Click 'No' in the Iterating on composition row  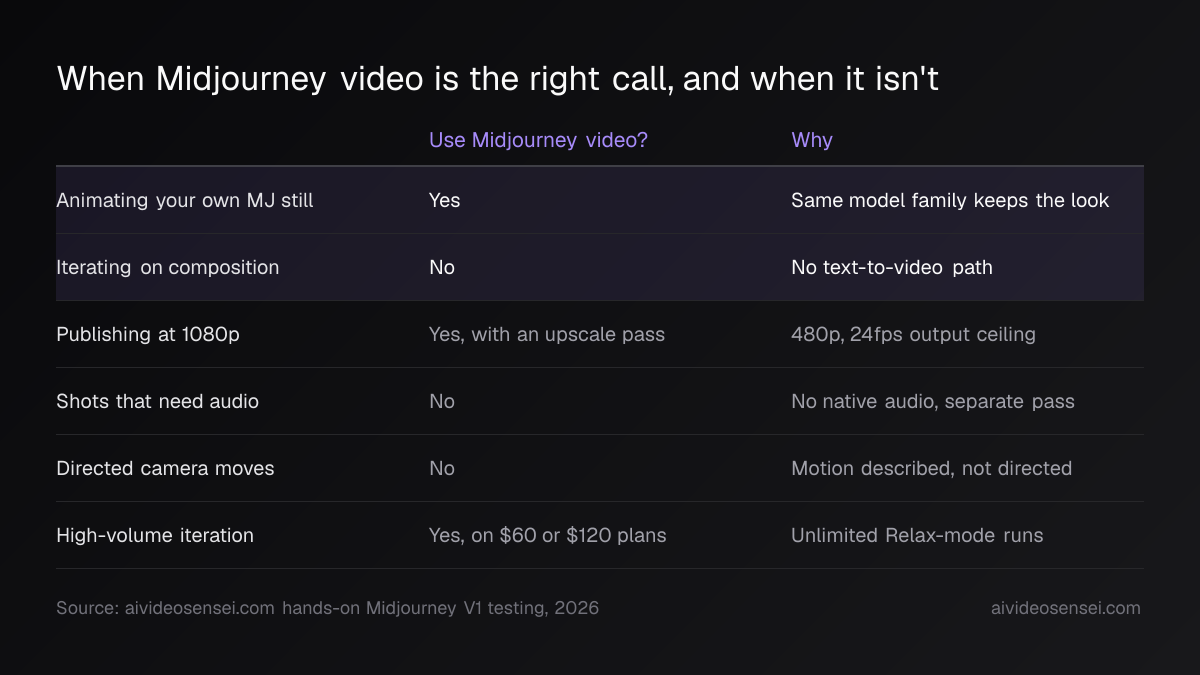(441, 267)
